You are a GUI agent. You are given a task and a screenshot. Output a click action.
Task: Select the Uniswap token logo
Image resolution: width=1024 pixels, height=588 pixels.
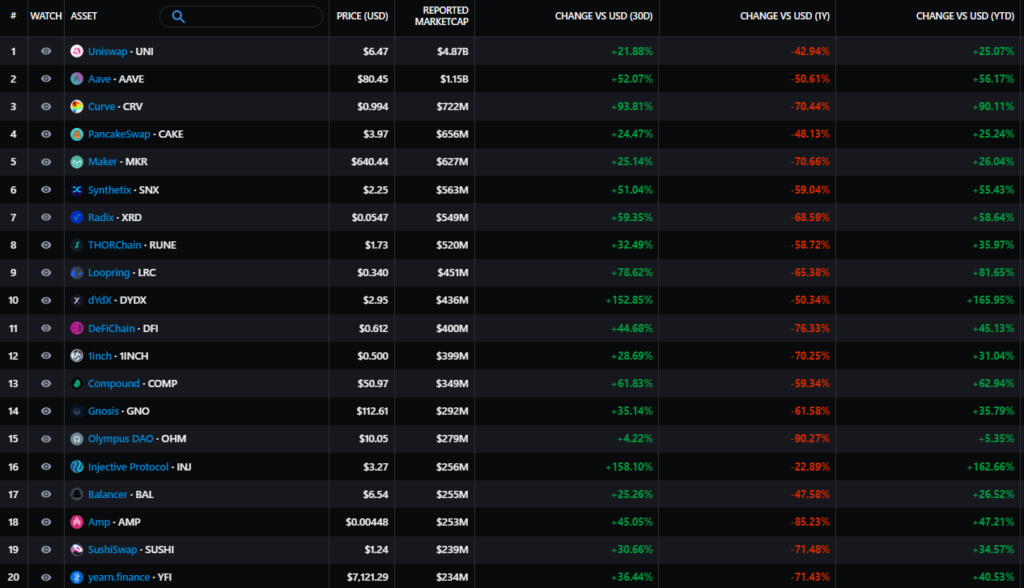point(76,51)
